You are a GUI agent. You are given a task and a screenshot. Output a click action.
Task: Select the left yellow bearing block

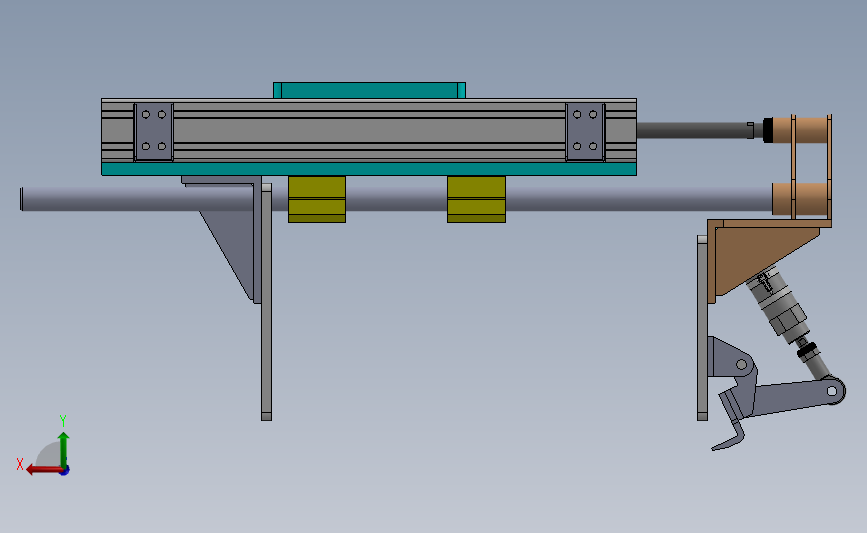[317, 199]
